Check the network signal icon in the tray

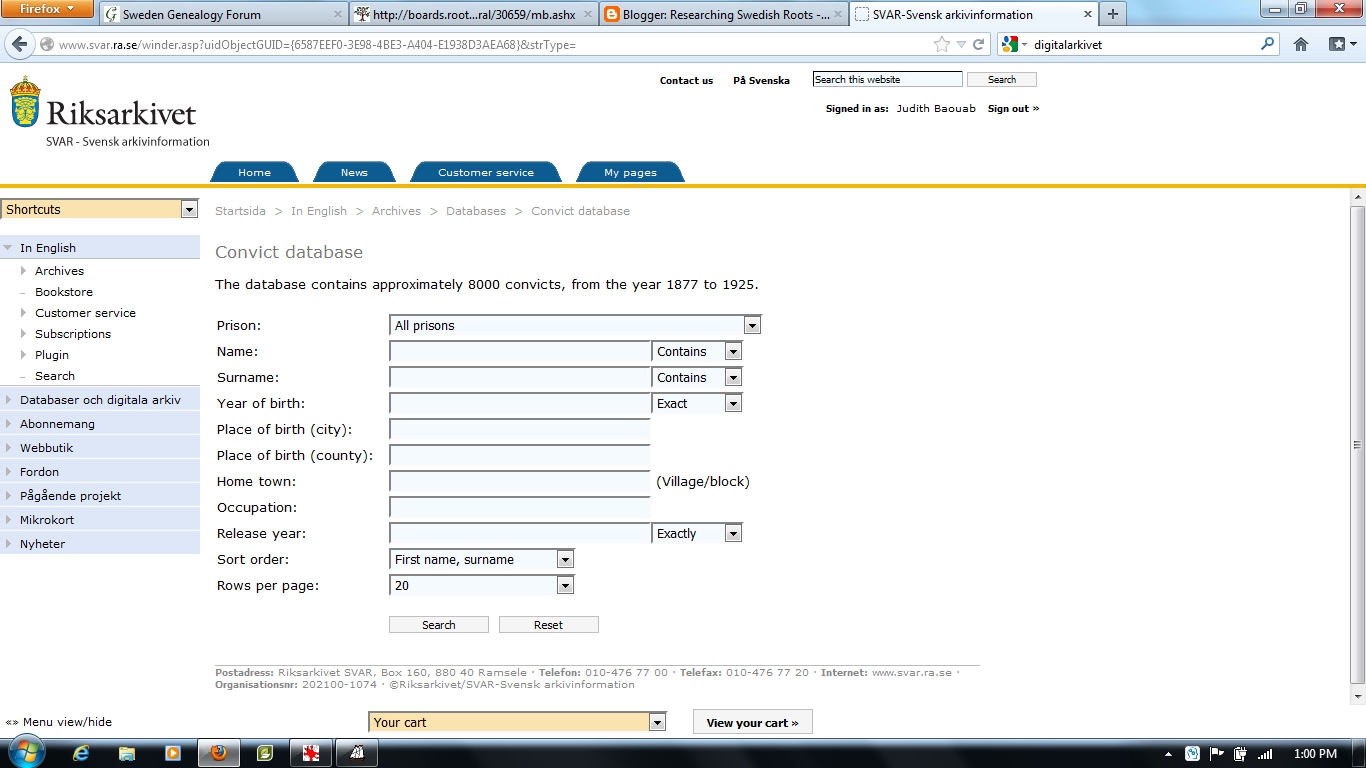(x=1264, y=753)
